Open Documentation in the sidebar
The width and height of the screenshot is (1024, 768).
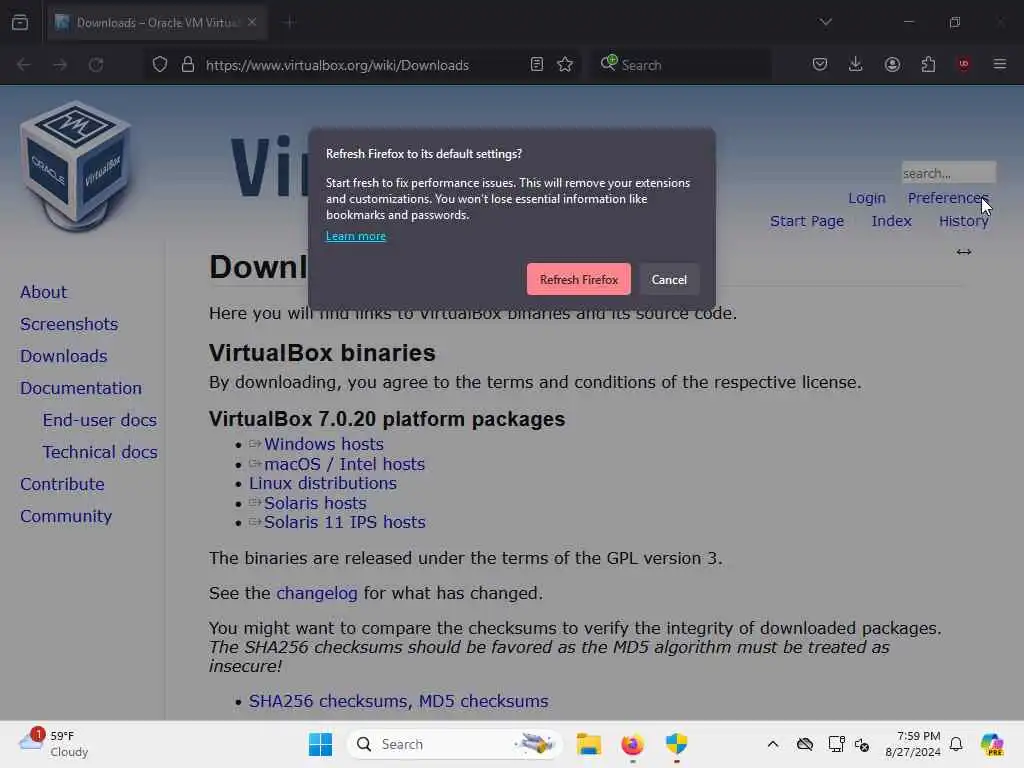coord(81,389)
